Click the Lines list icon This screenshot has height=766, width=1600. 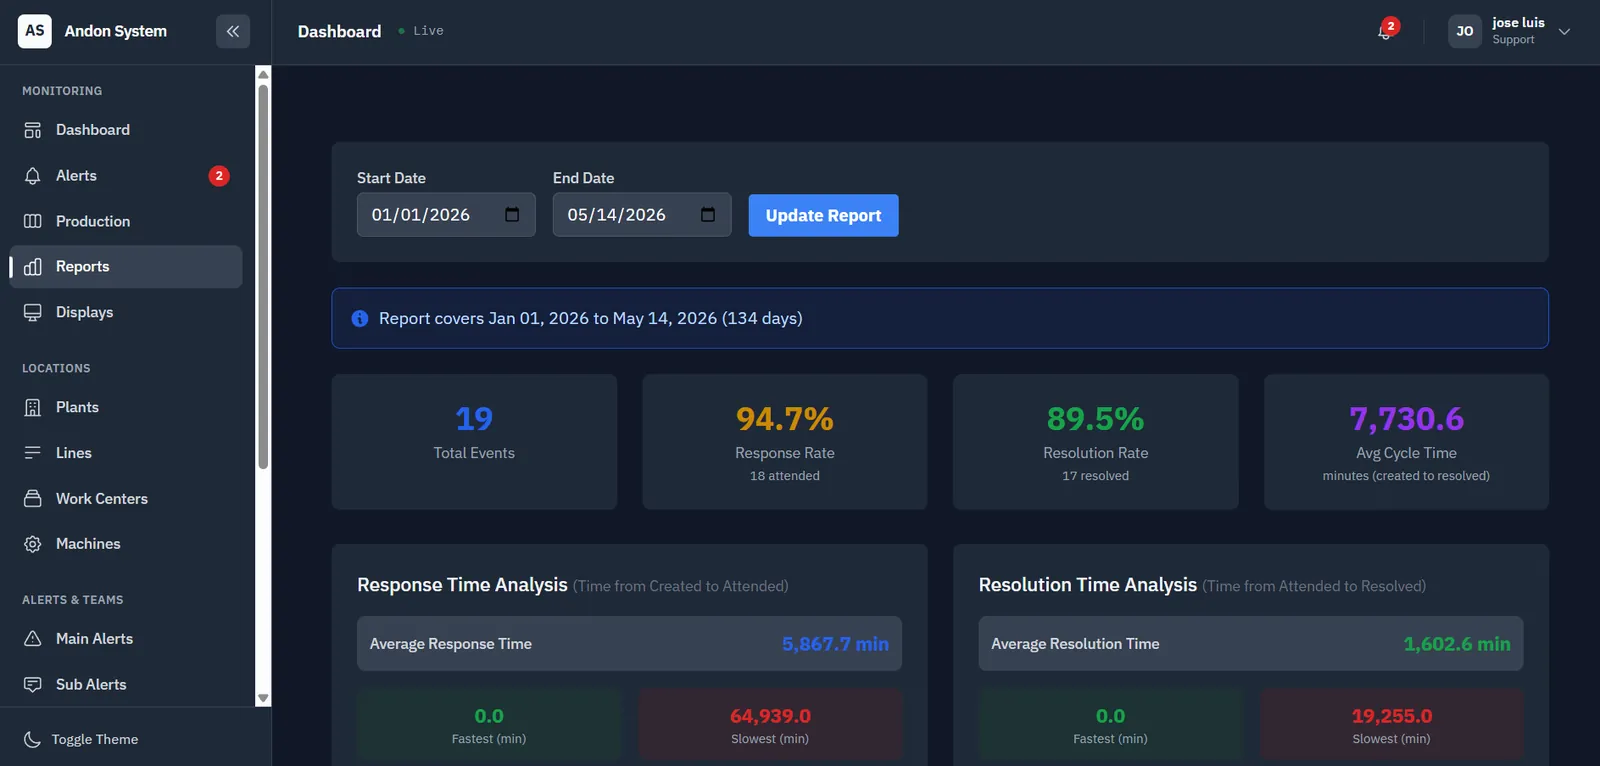click(x=33, y=453)
